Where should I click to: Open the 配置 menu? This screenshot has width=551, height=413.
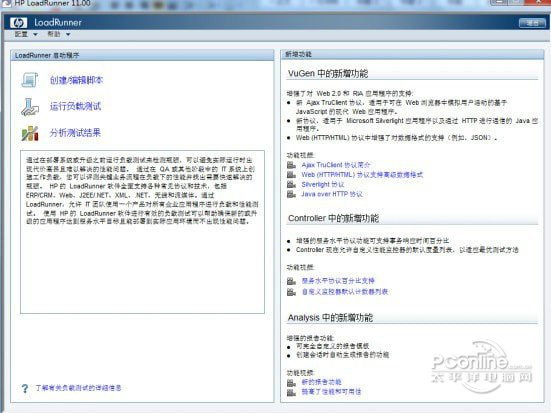coord(21,34)
